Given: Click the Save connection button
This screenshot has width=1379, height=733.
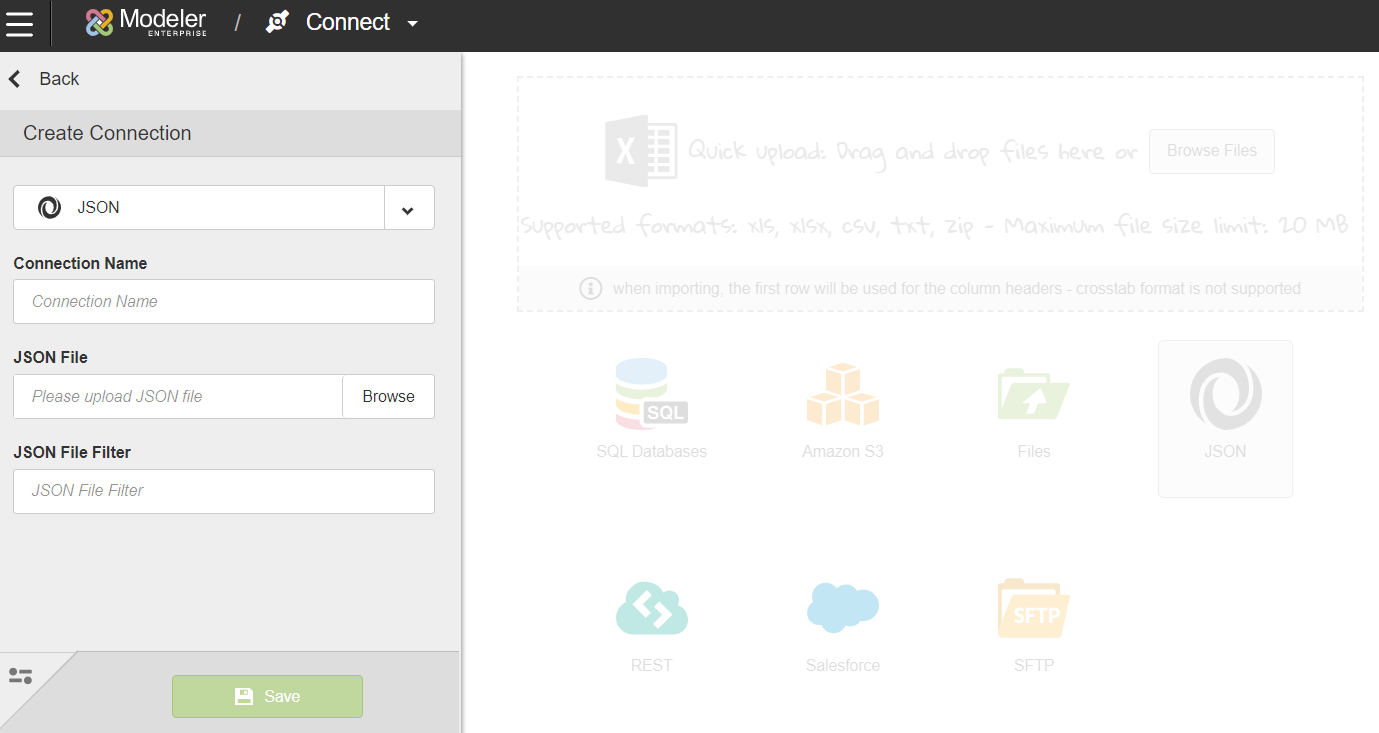Looking at the screenshot, I should [267, 696].
